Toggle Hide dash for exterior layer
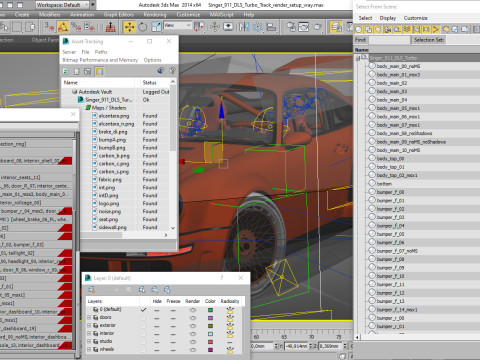 point(157,326)
